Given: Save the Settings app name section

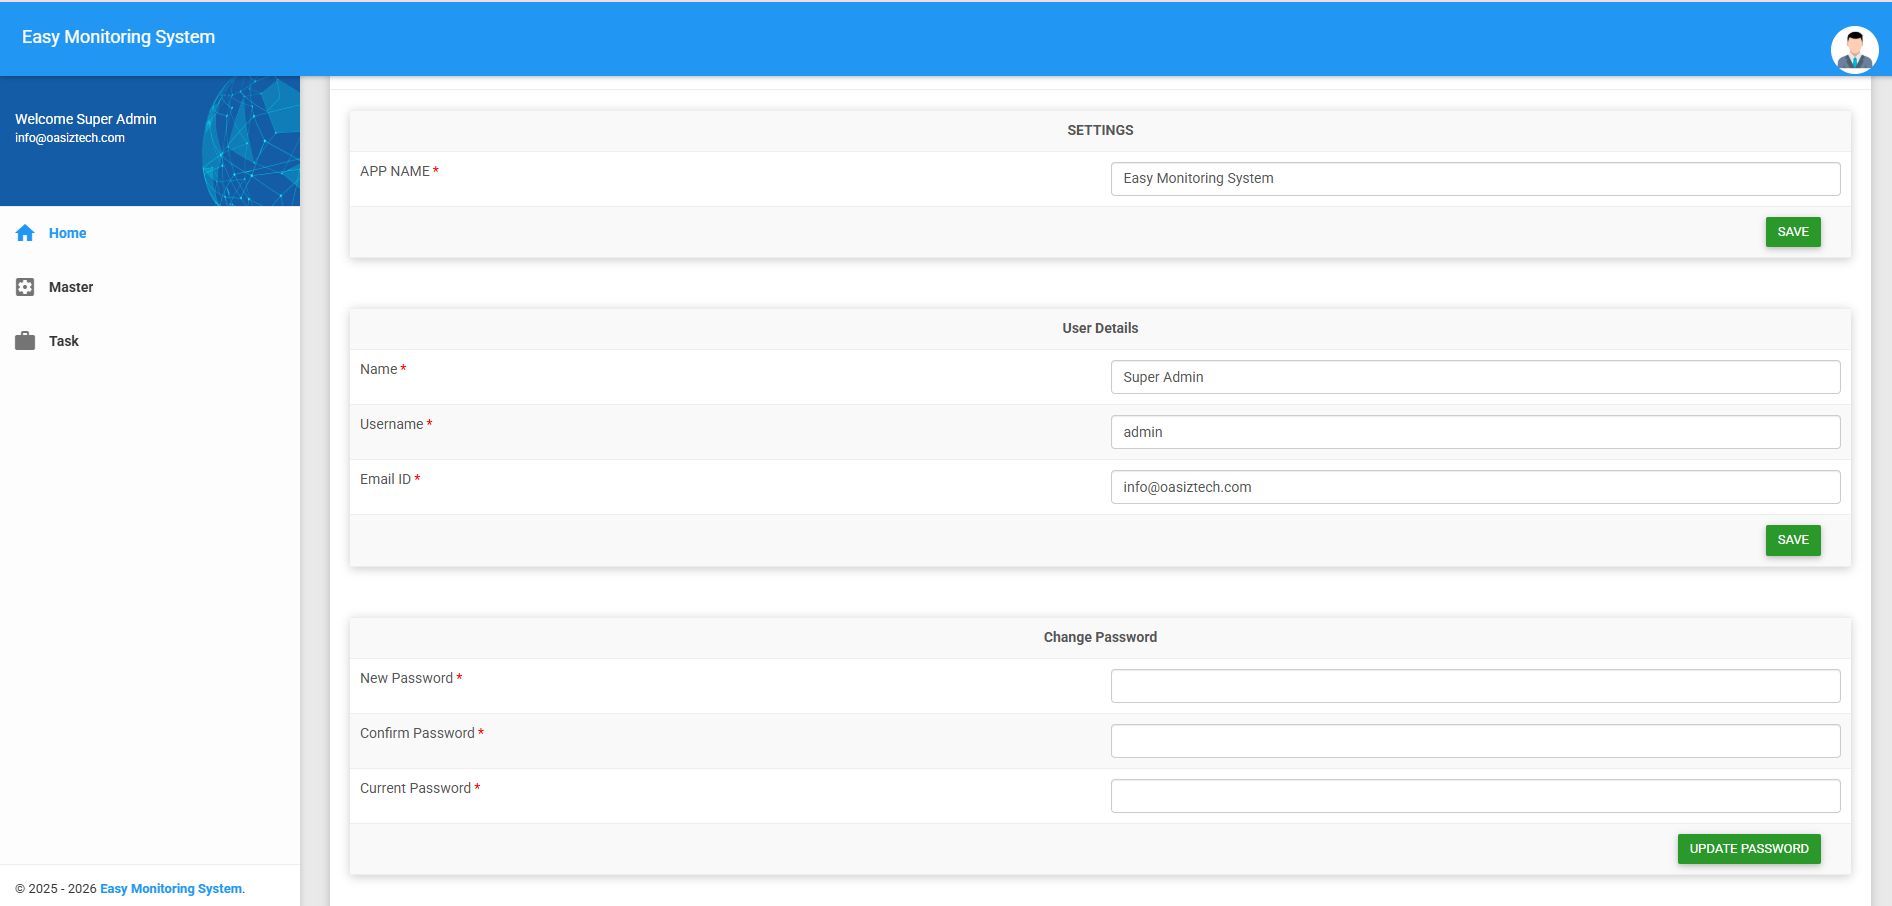Looking at the screenshot, I should [1793, 232].
